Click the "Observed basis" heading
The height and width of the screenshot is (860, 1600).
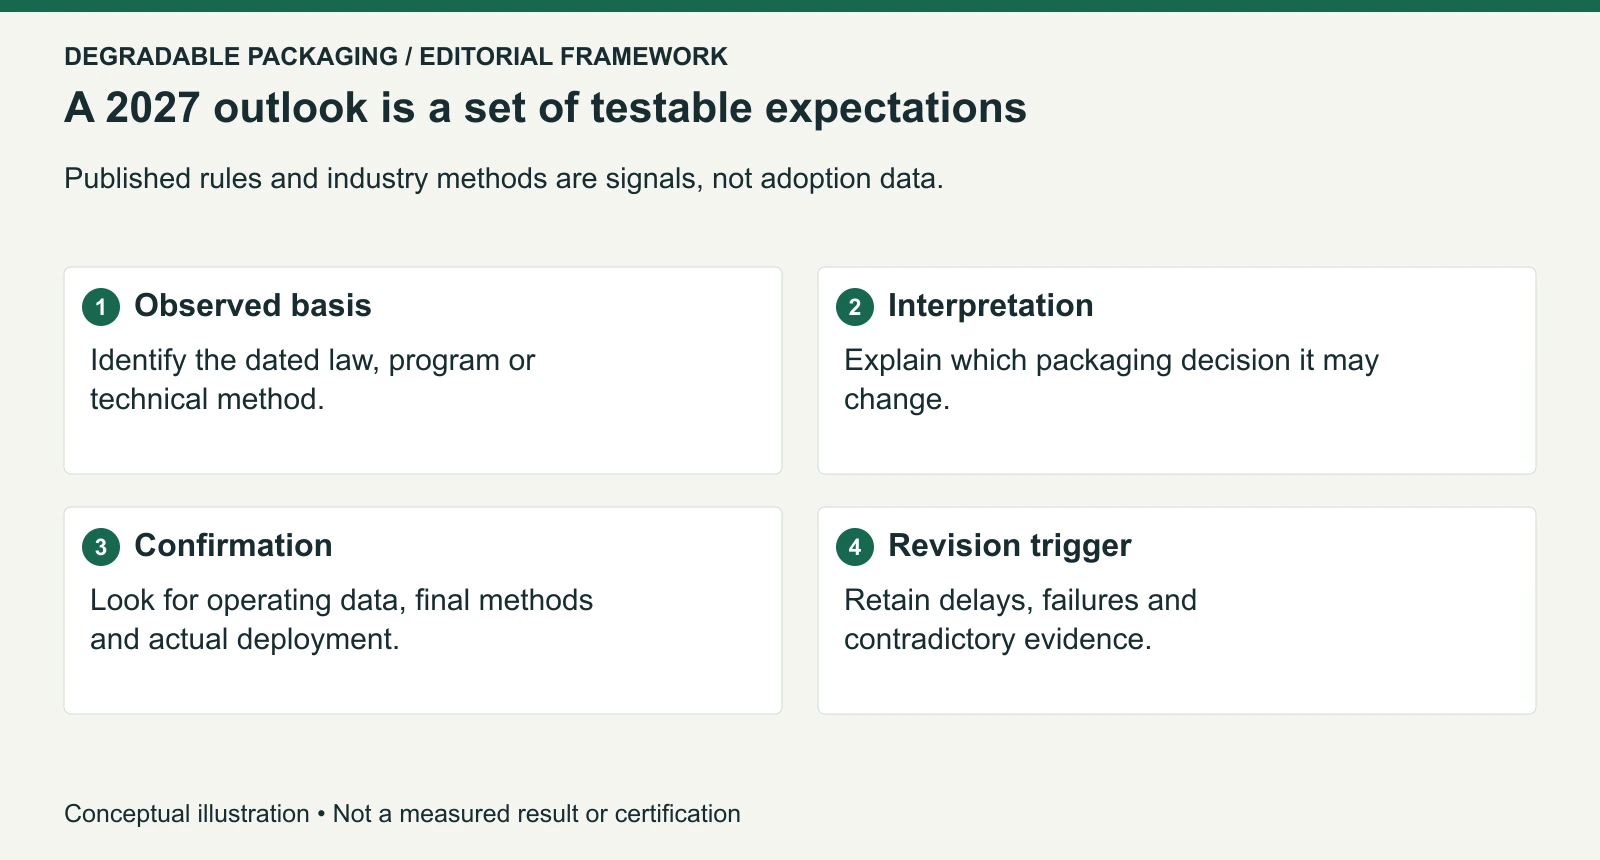pos(253,305)
